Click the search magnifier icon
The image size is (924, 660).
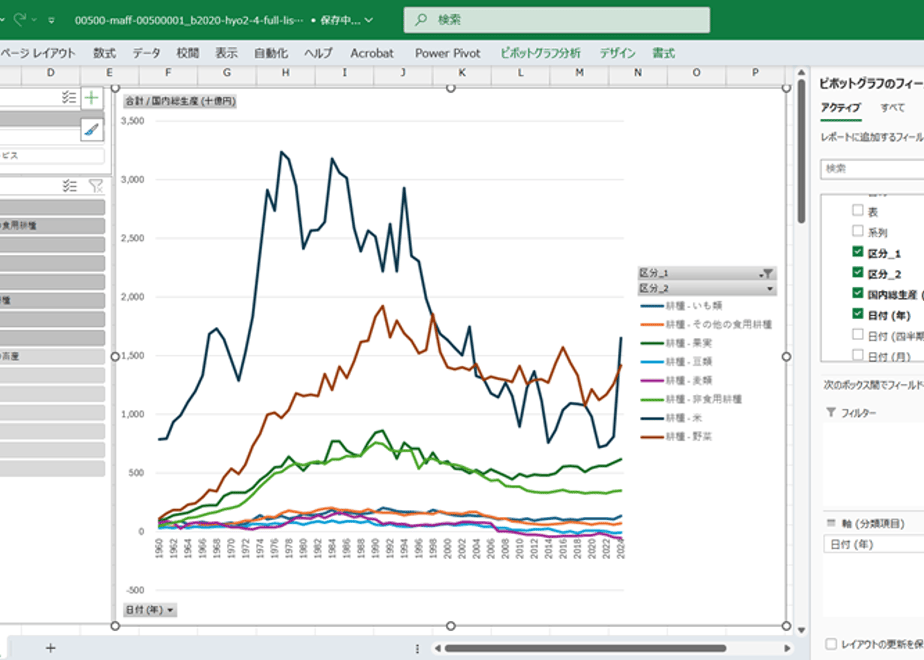pyautogui.click(x=421, y=20)
